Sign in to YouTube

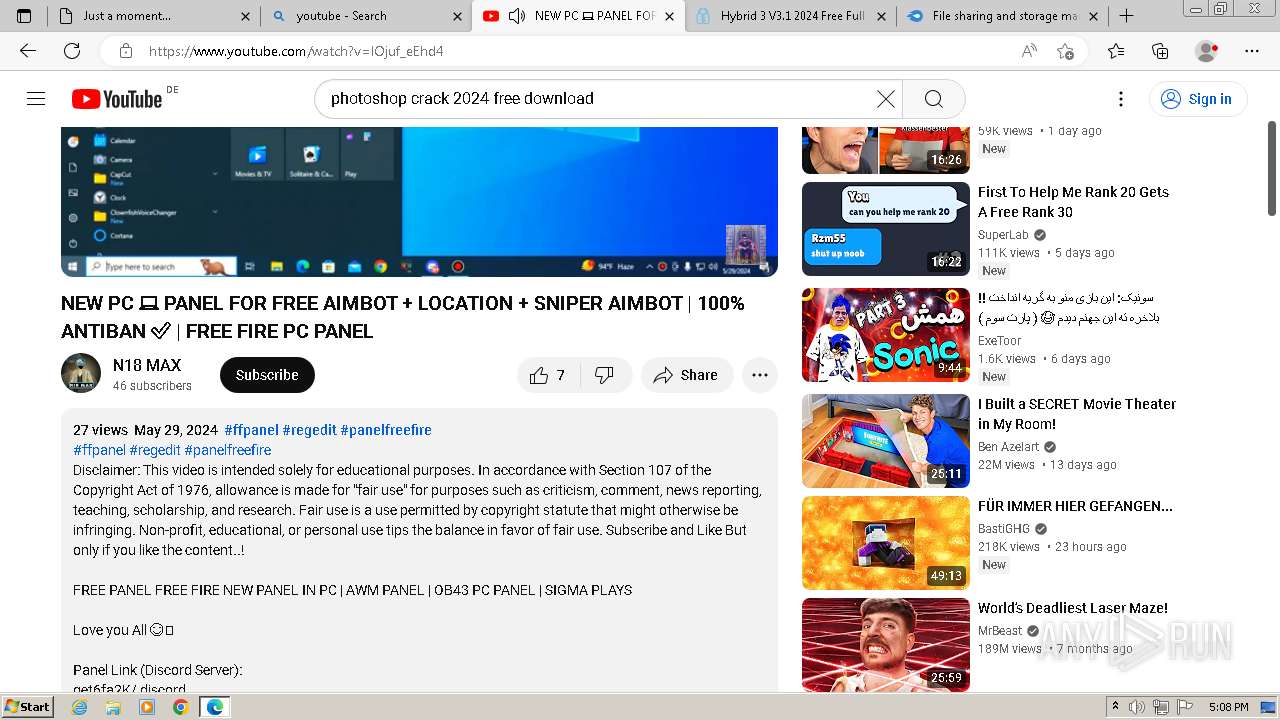click(1197, 98)
